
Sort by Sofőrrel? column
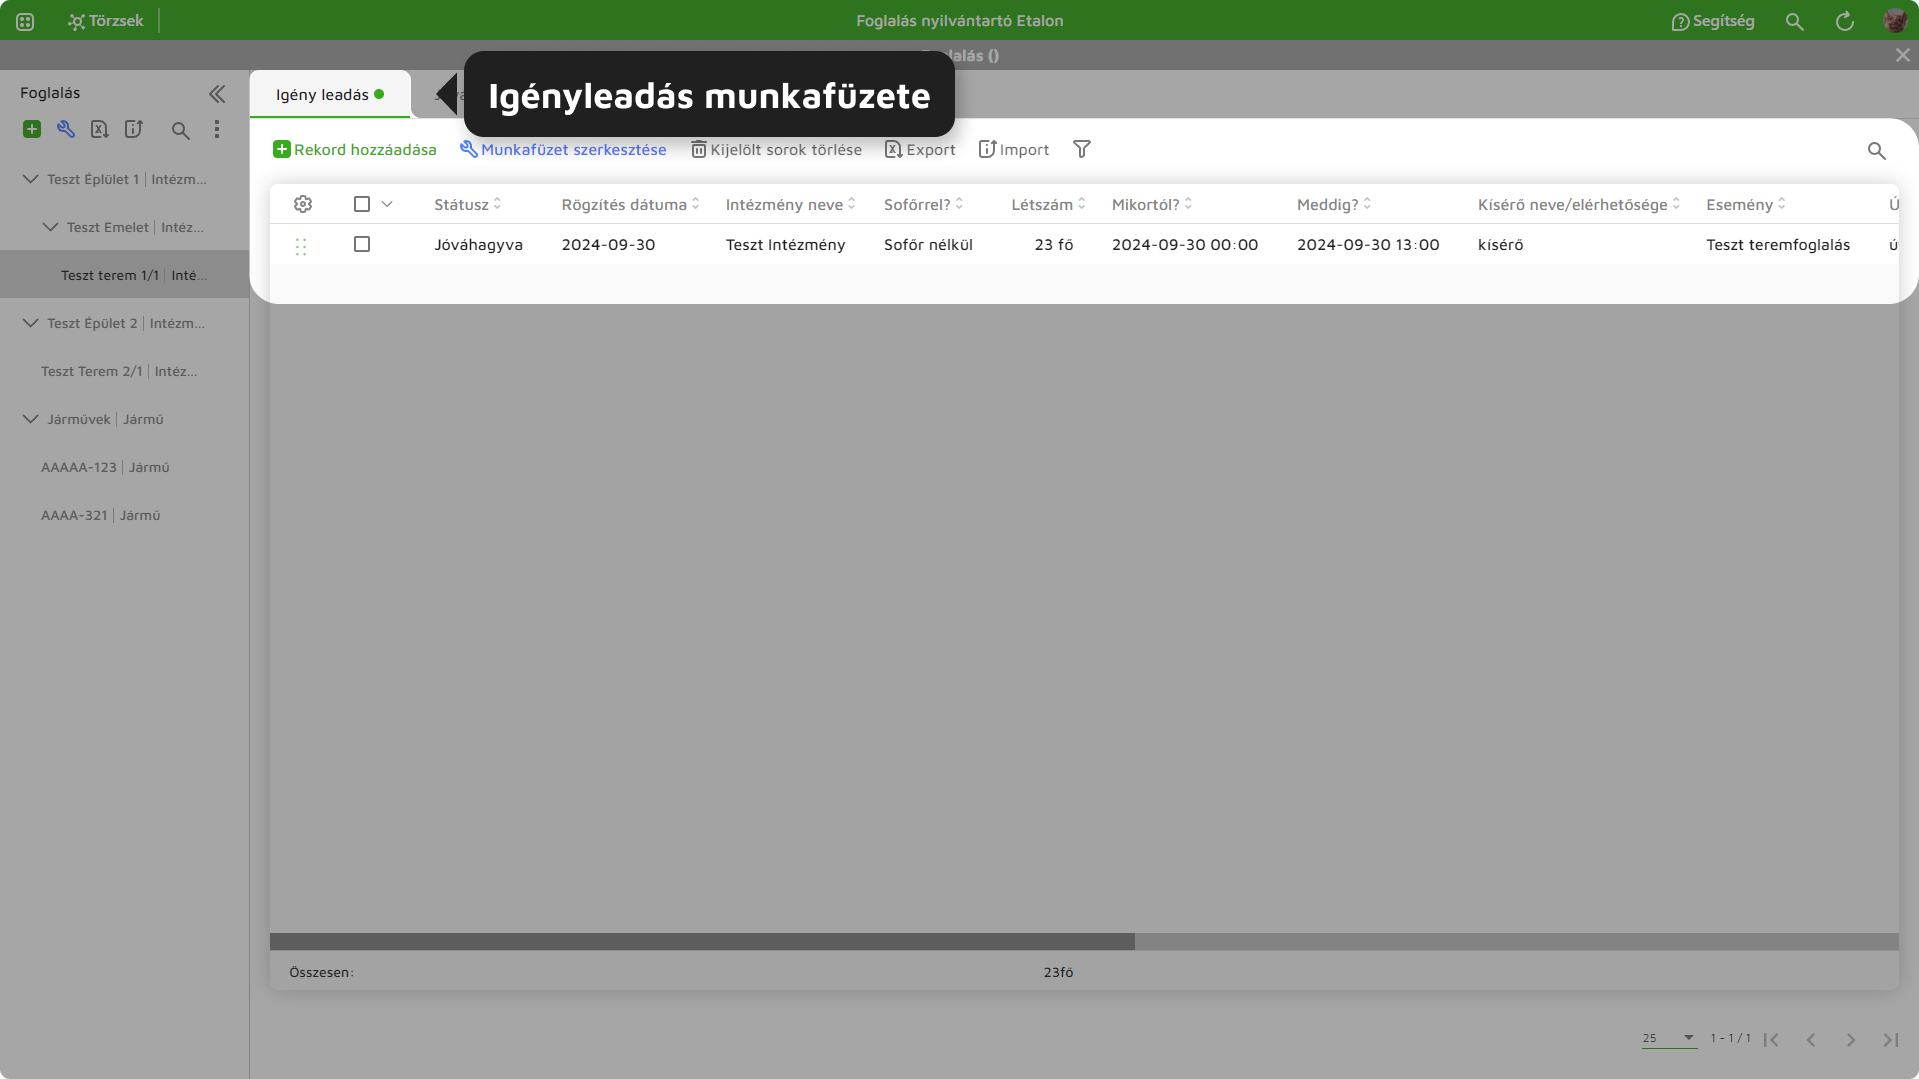point(923,205)
